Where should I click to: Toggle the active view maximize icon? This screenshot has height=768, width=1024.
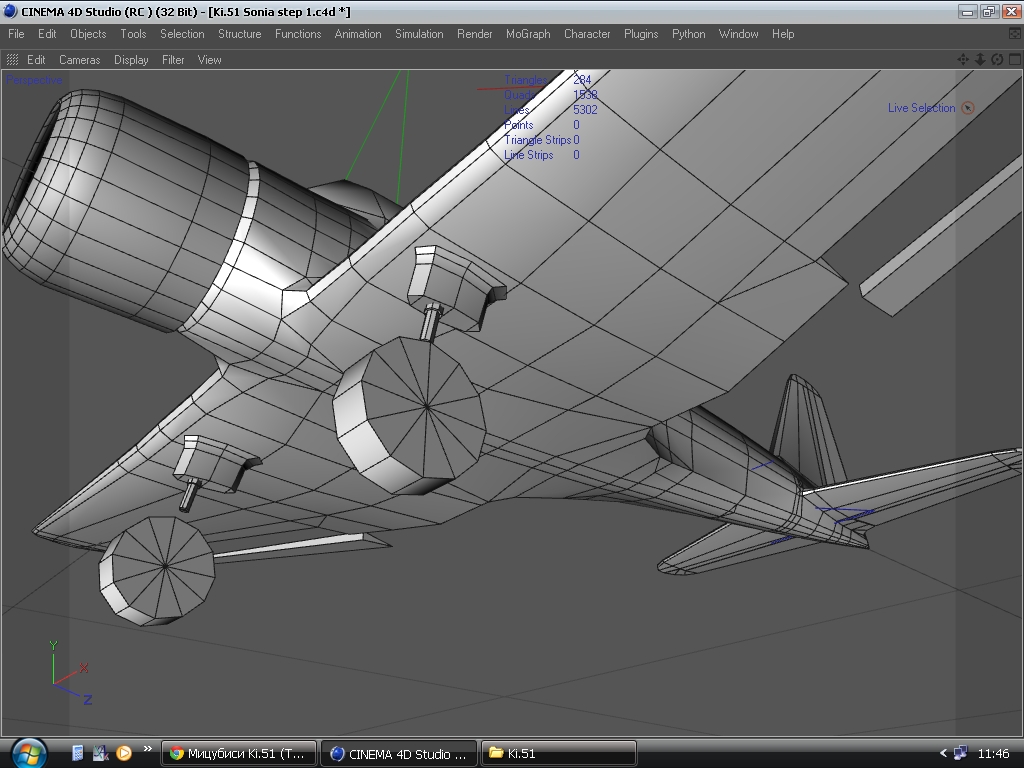coord(1013,60)
